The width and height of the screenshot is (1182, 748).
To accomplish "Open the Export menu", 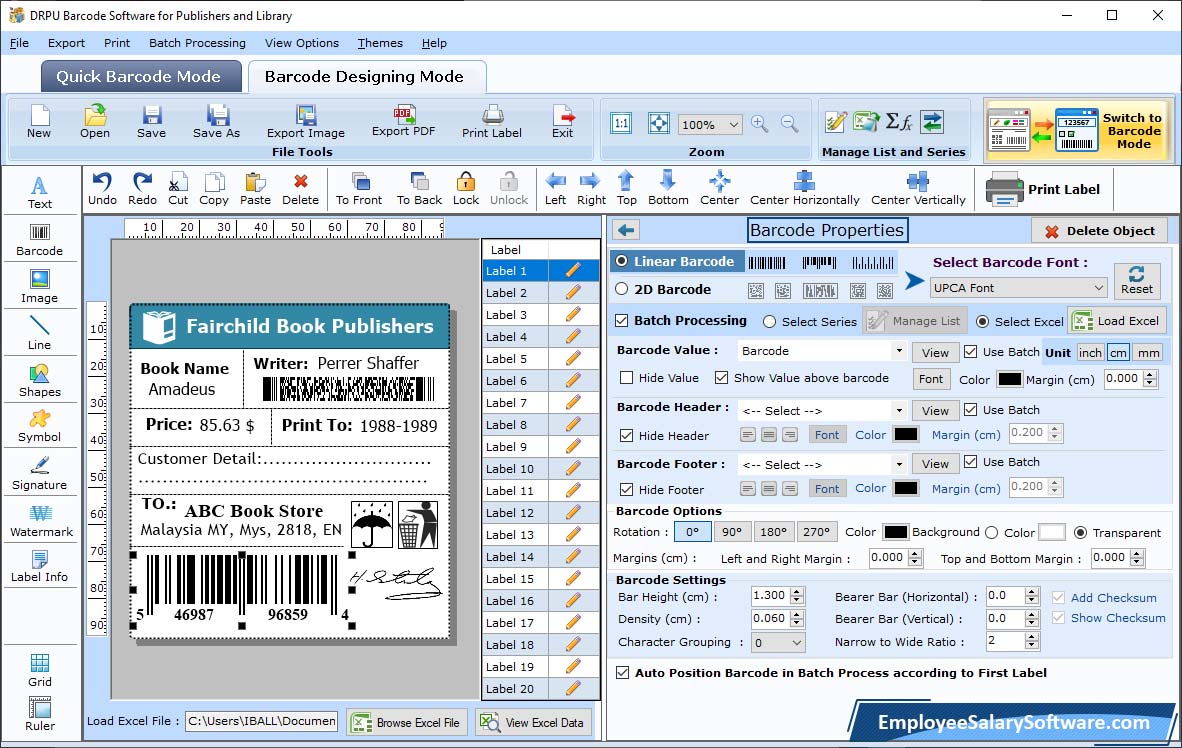I will [66, 43].
